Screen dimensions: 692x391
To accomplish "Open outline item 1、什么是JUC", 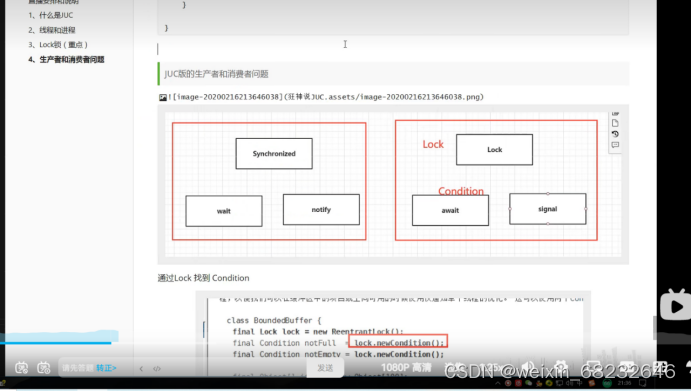I will 51,15.
